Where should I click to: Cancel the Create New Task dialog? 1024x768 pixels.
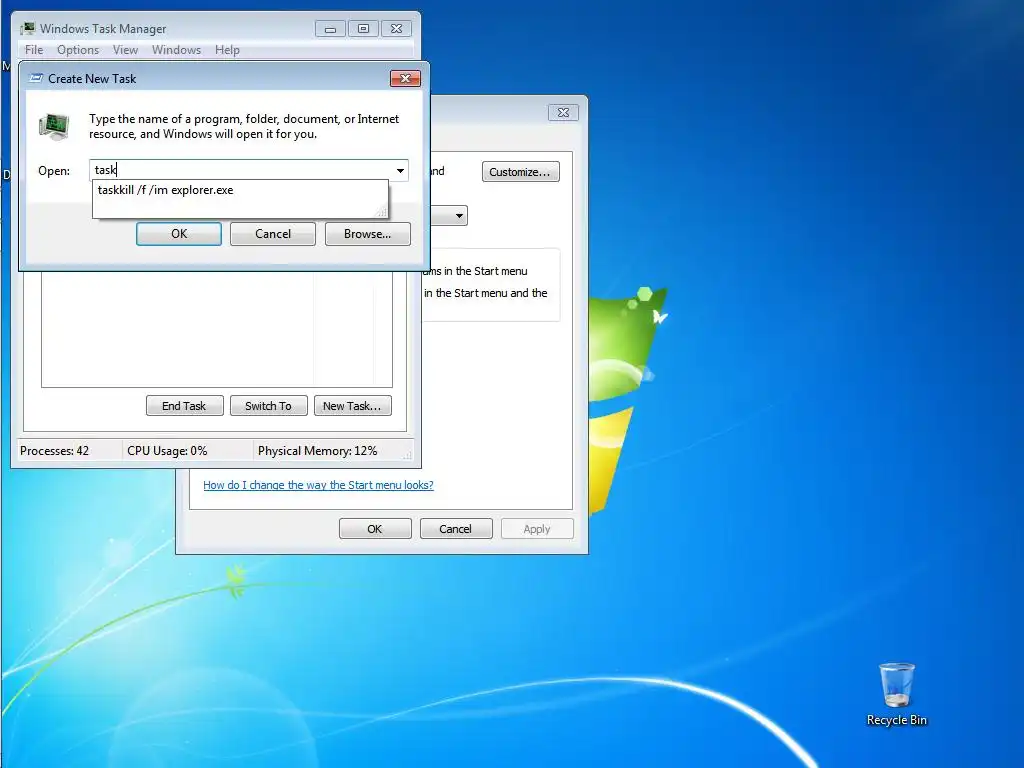tap(273, 234)
